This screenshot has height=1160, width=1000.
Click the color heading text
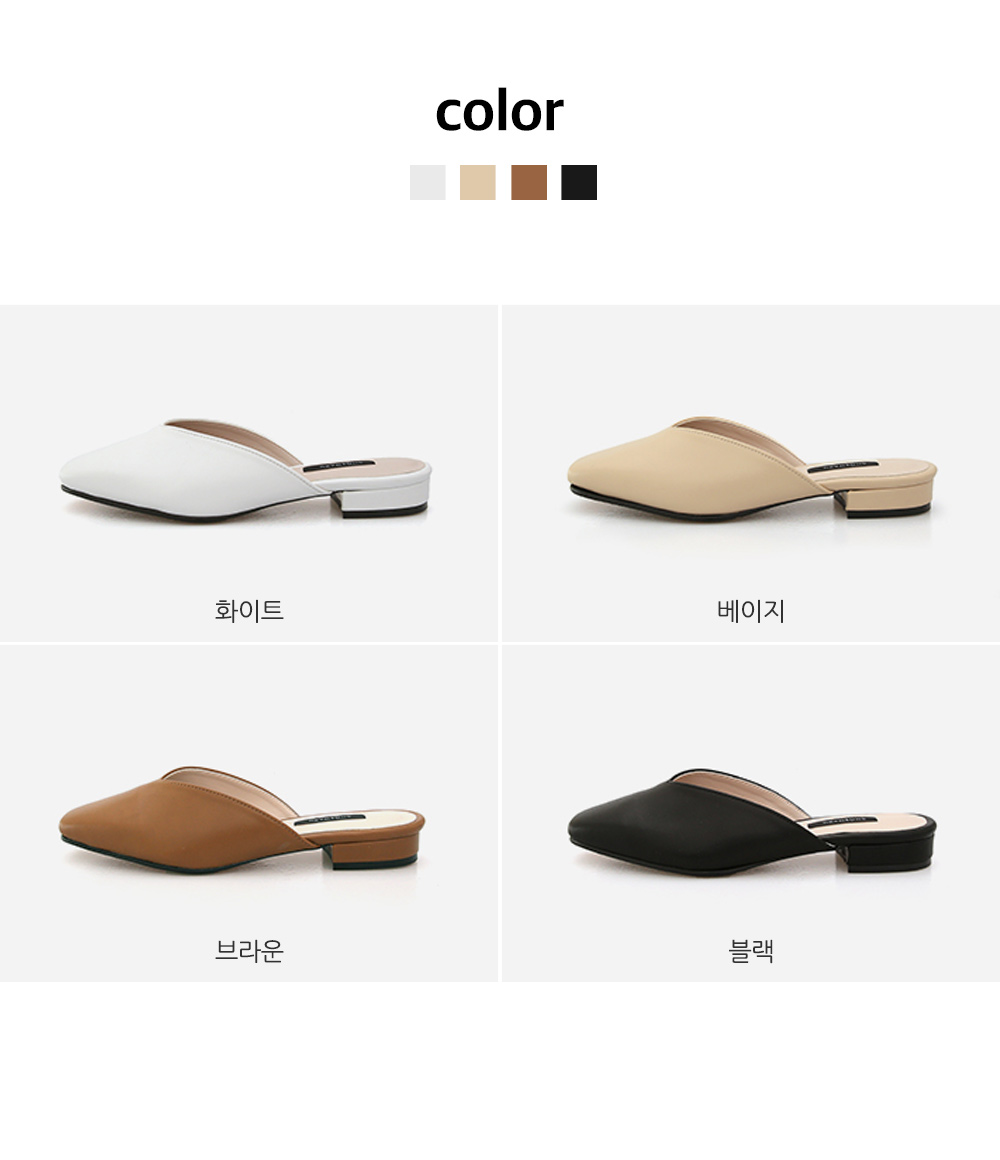499,112
